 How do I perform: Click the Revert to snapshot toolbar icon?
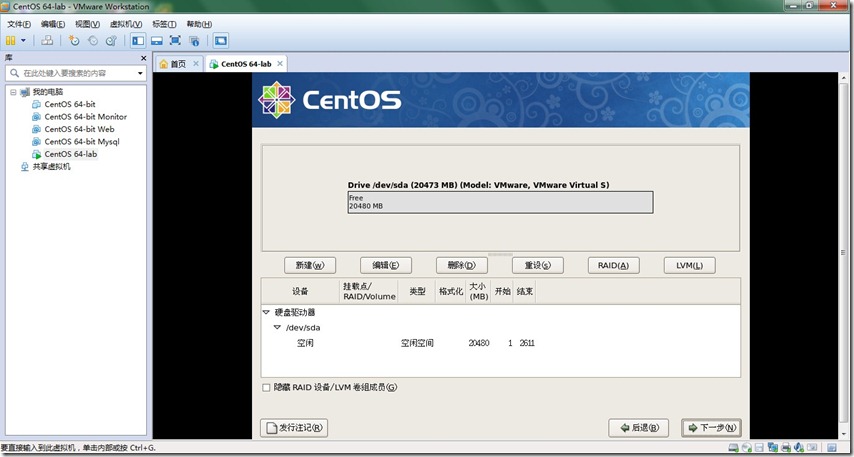pos(93,40)
